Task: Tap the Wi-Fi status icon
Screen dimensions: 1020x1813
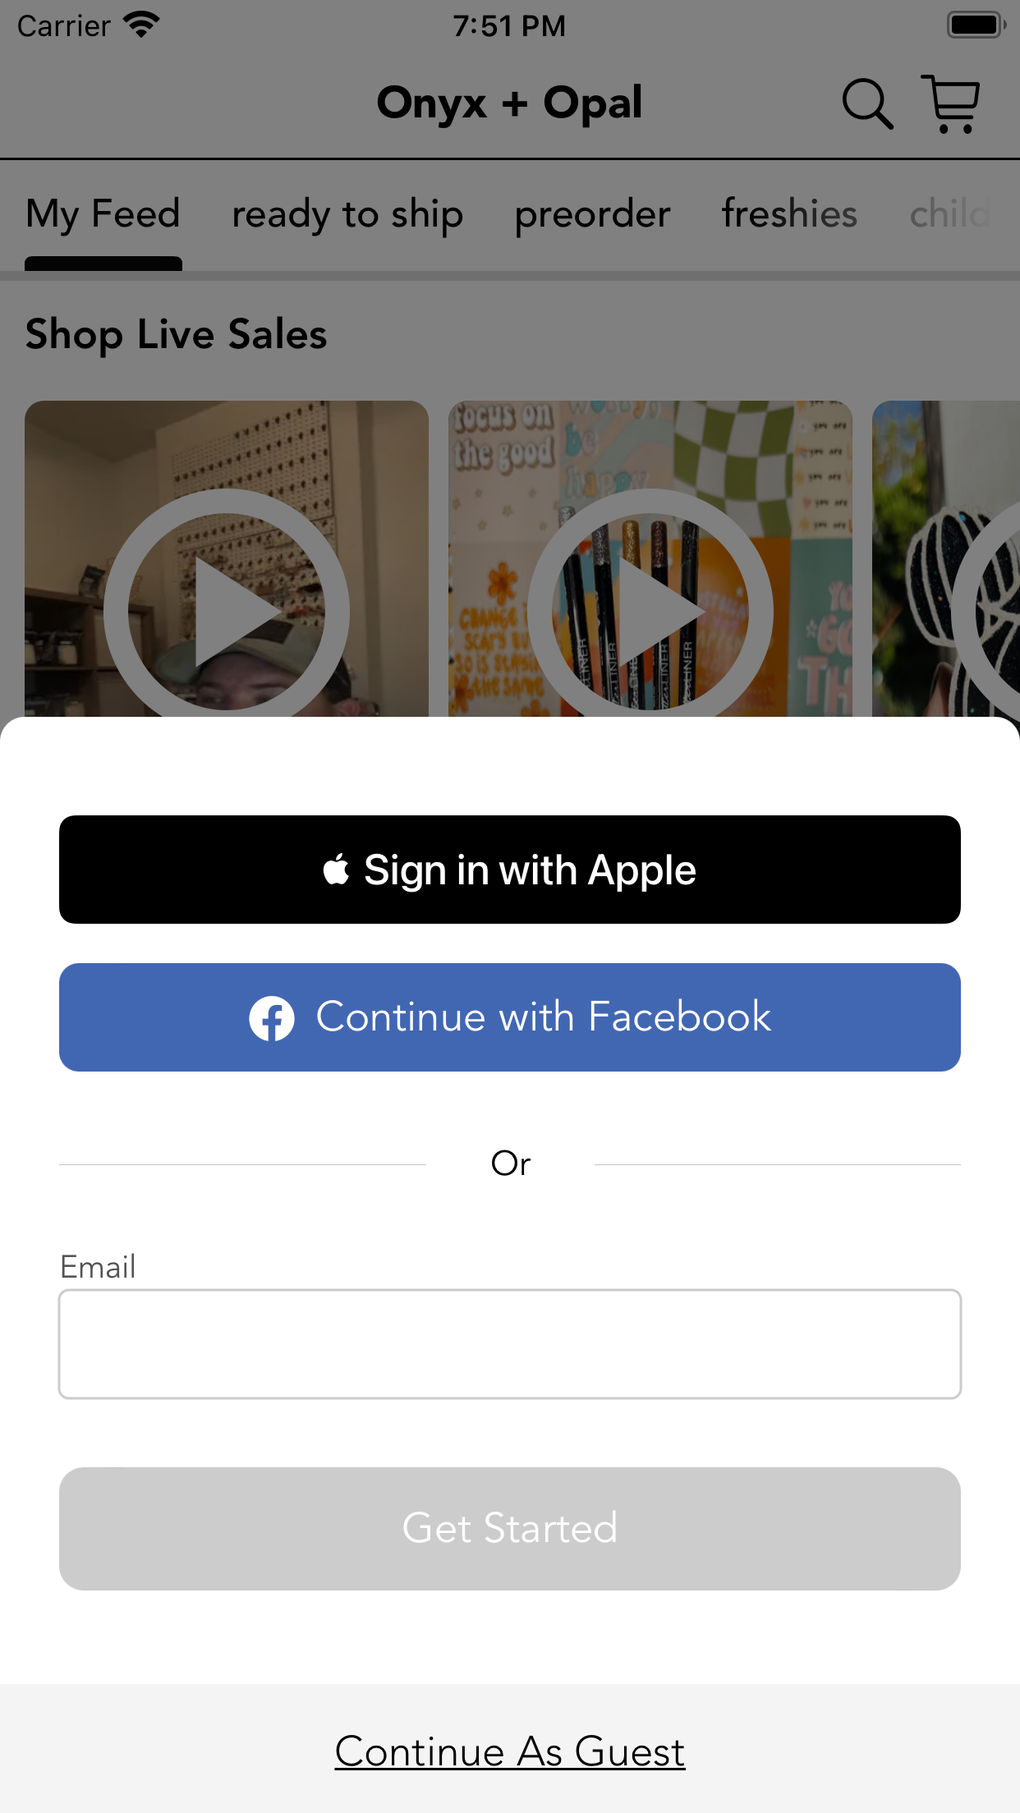Action: coord(141,24)
